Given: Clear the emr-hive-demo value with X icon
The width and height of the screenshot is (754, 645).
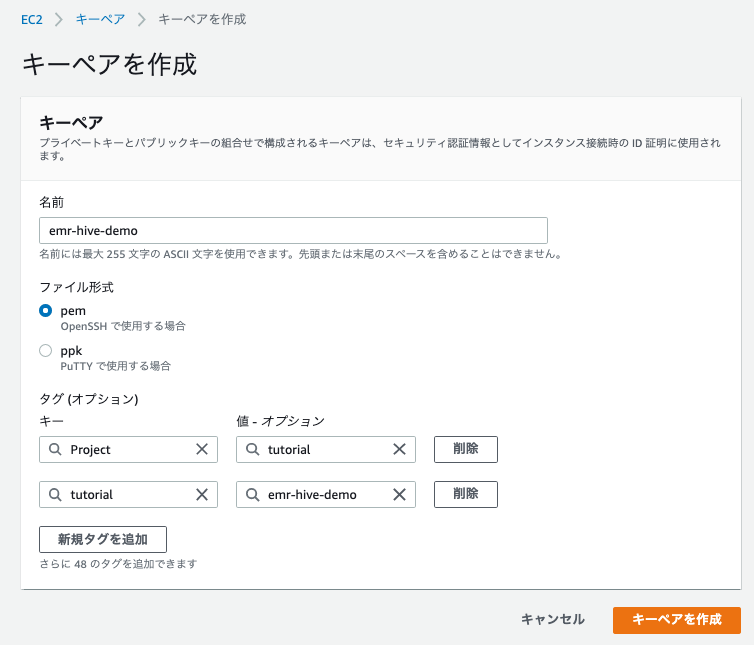Looking at the screenshot, I should tap(399, 494).
